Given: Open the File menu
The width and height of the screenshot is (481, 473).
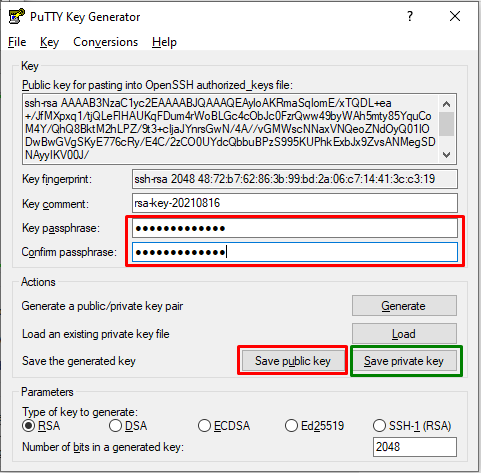Looking at the screenshot, I should point(17,42).
